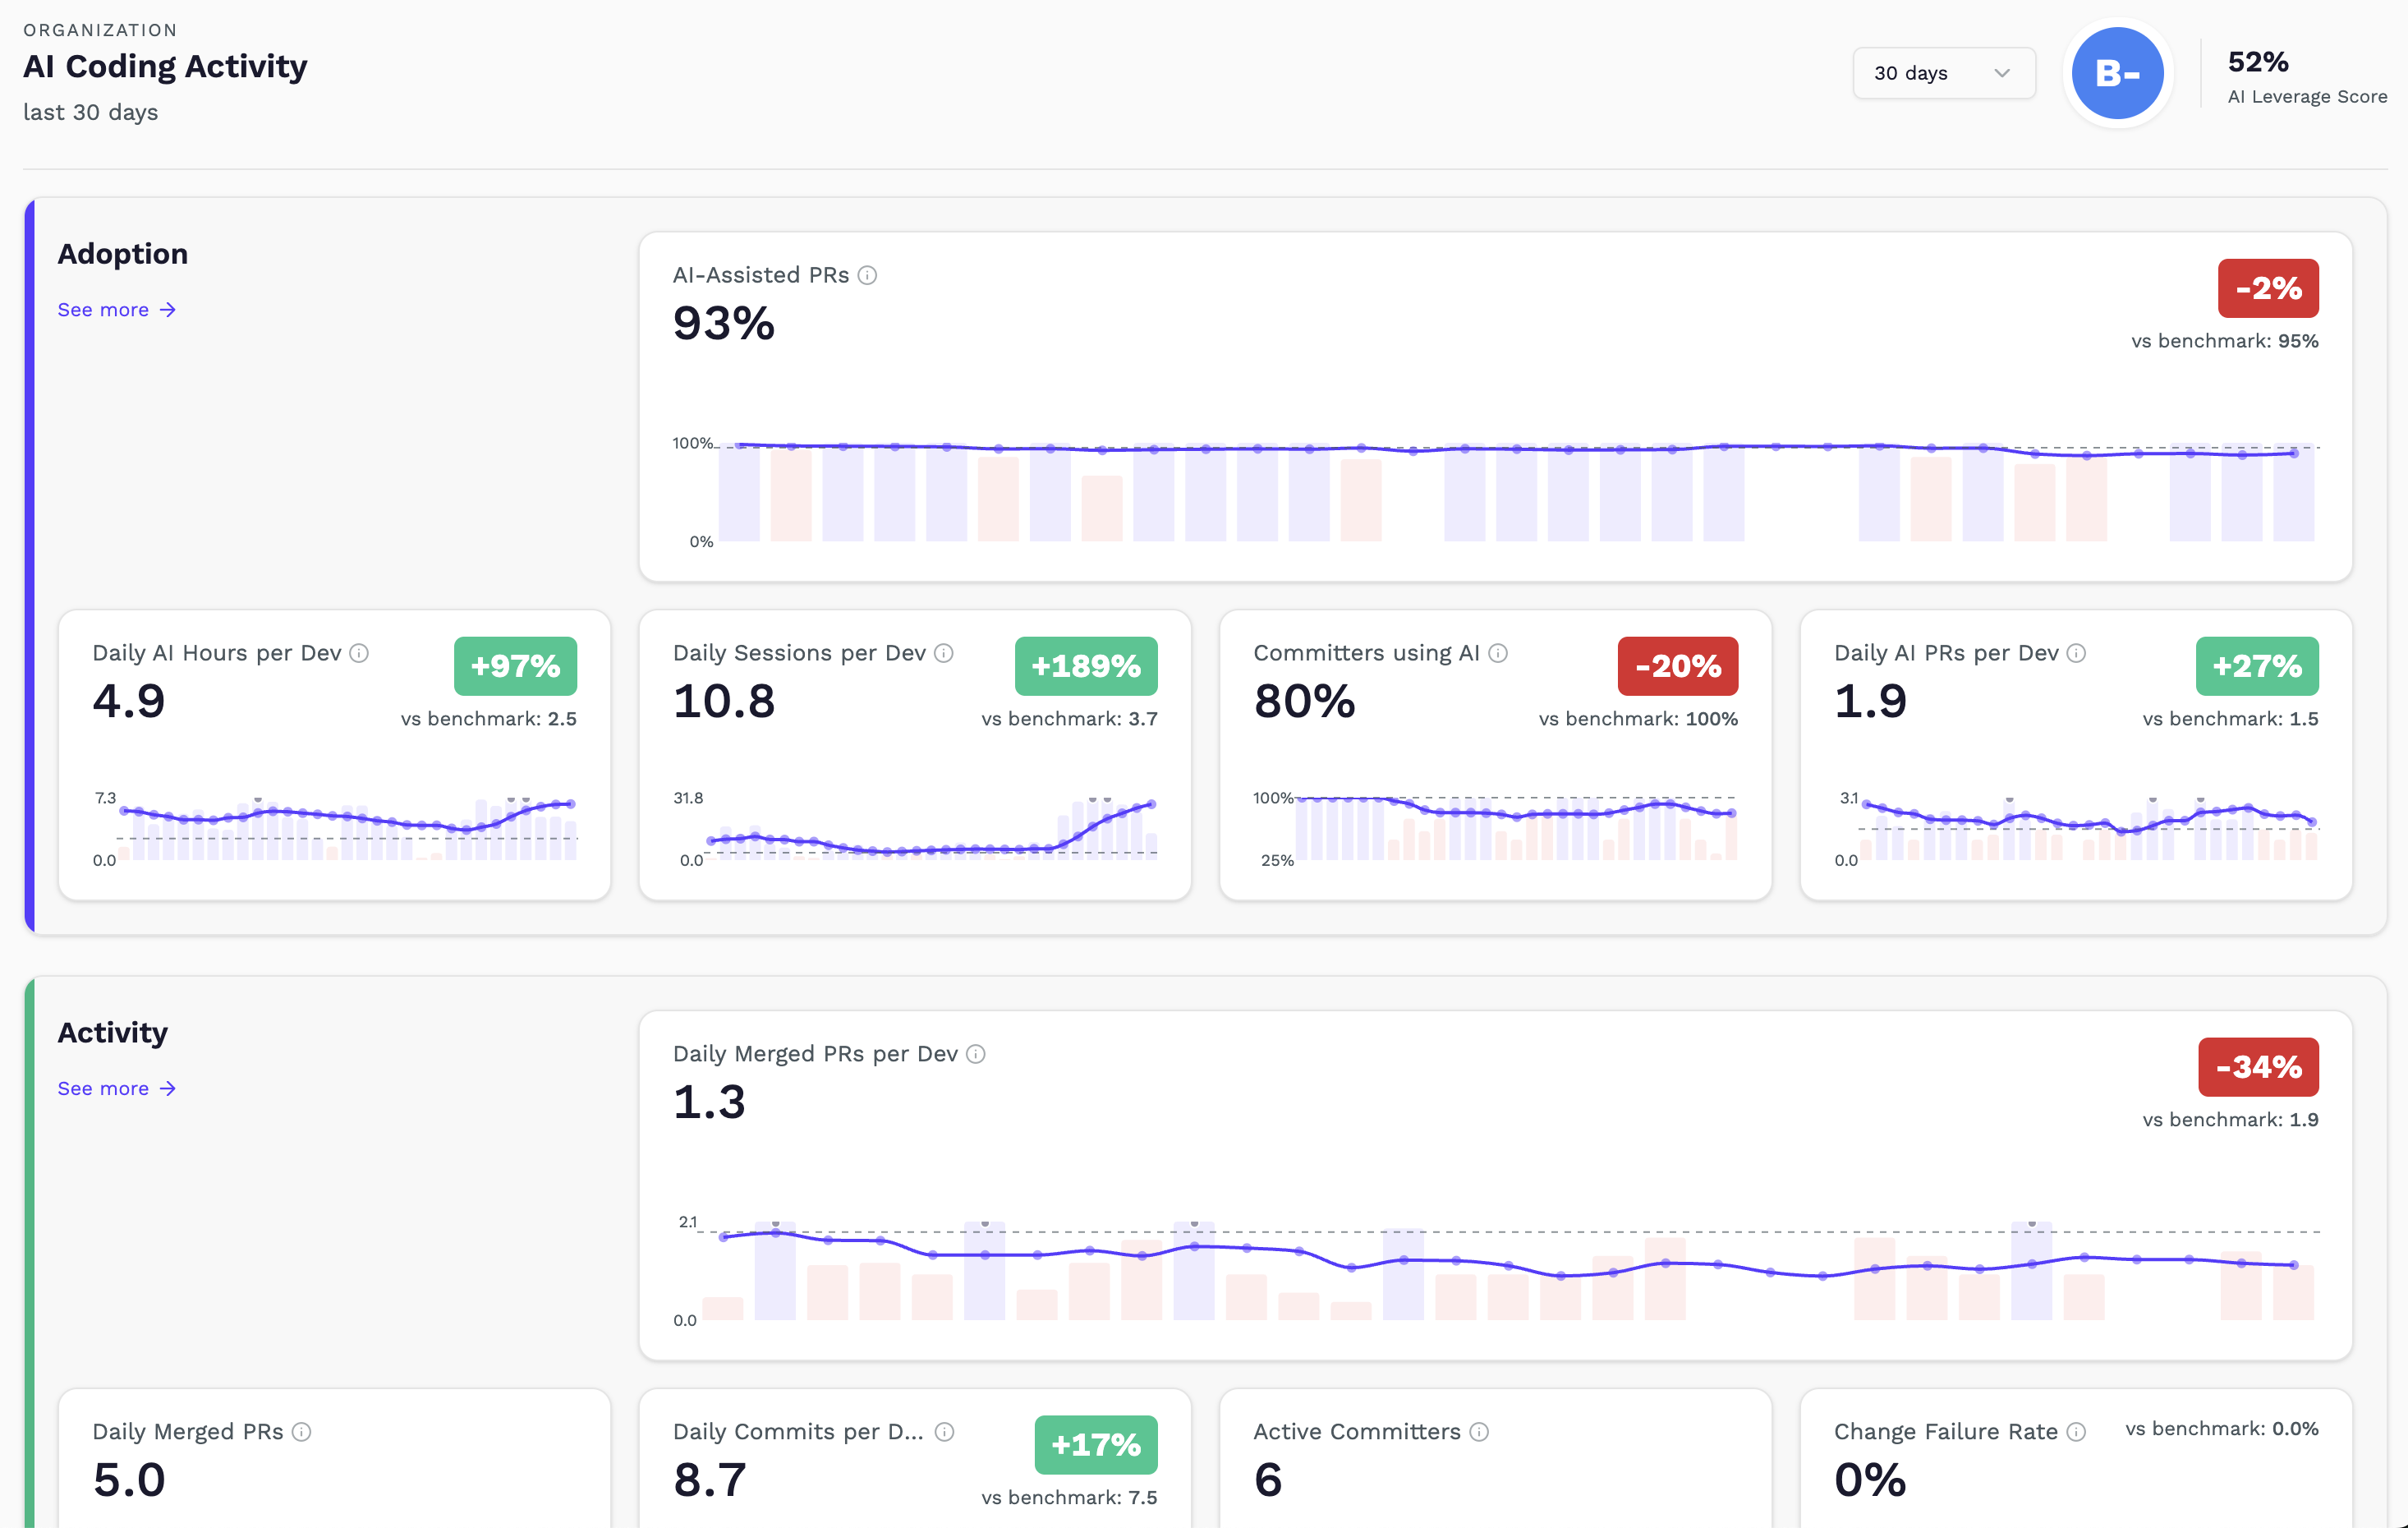This screenshot has width=2408, height=1528.
Task: Click the +27% Daily AI PRs badge
Action: point(2257,666)
